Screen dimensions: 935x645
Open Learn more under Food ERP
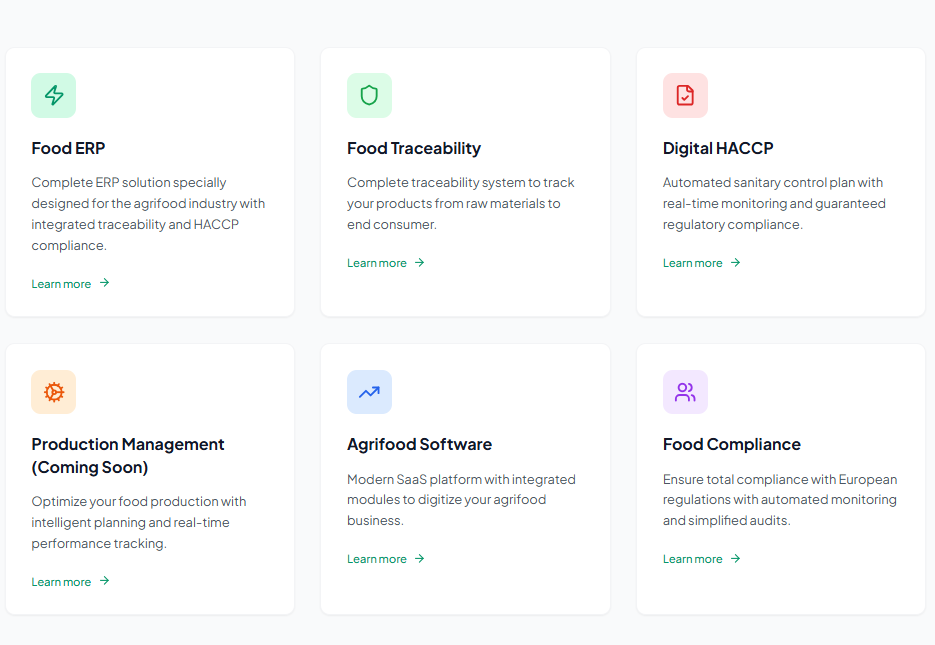click(x=61, y=284)
